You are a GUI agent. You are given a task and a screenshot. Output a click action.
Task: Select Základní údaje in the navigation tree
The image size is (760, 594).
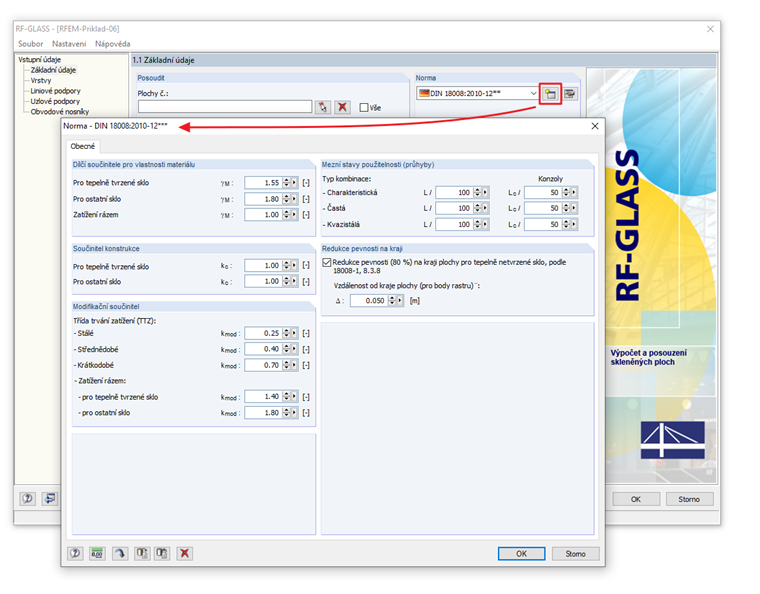pyautogui.click(x=53, y=70)
